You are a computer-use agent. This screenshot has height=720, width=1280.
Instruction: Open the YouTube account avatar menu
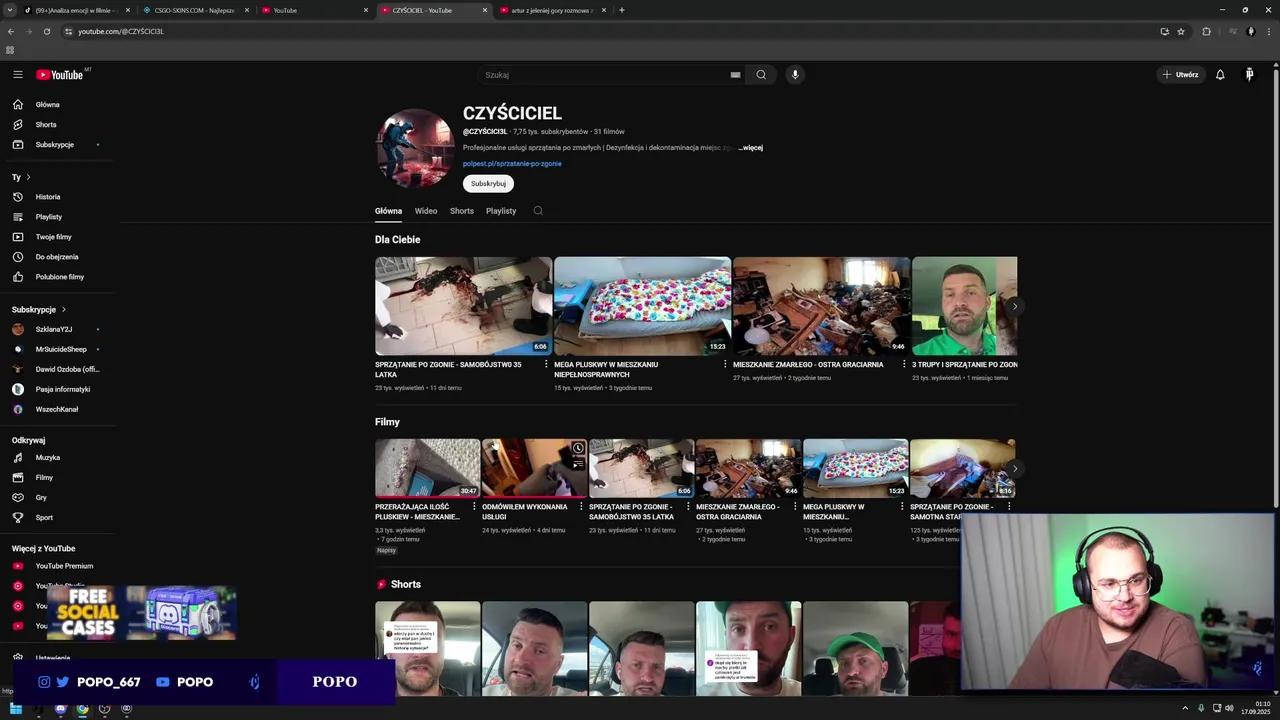(x=1249, y=75)
